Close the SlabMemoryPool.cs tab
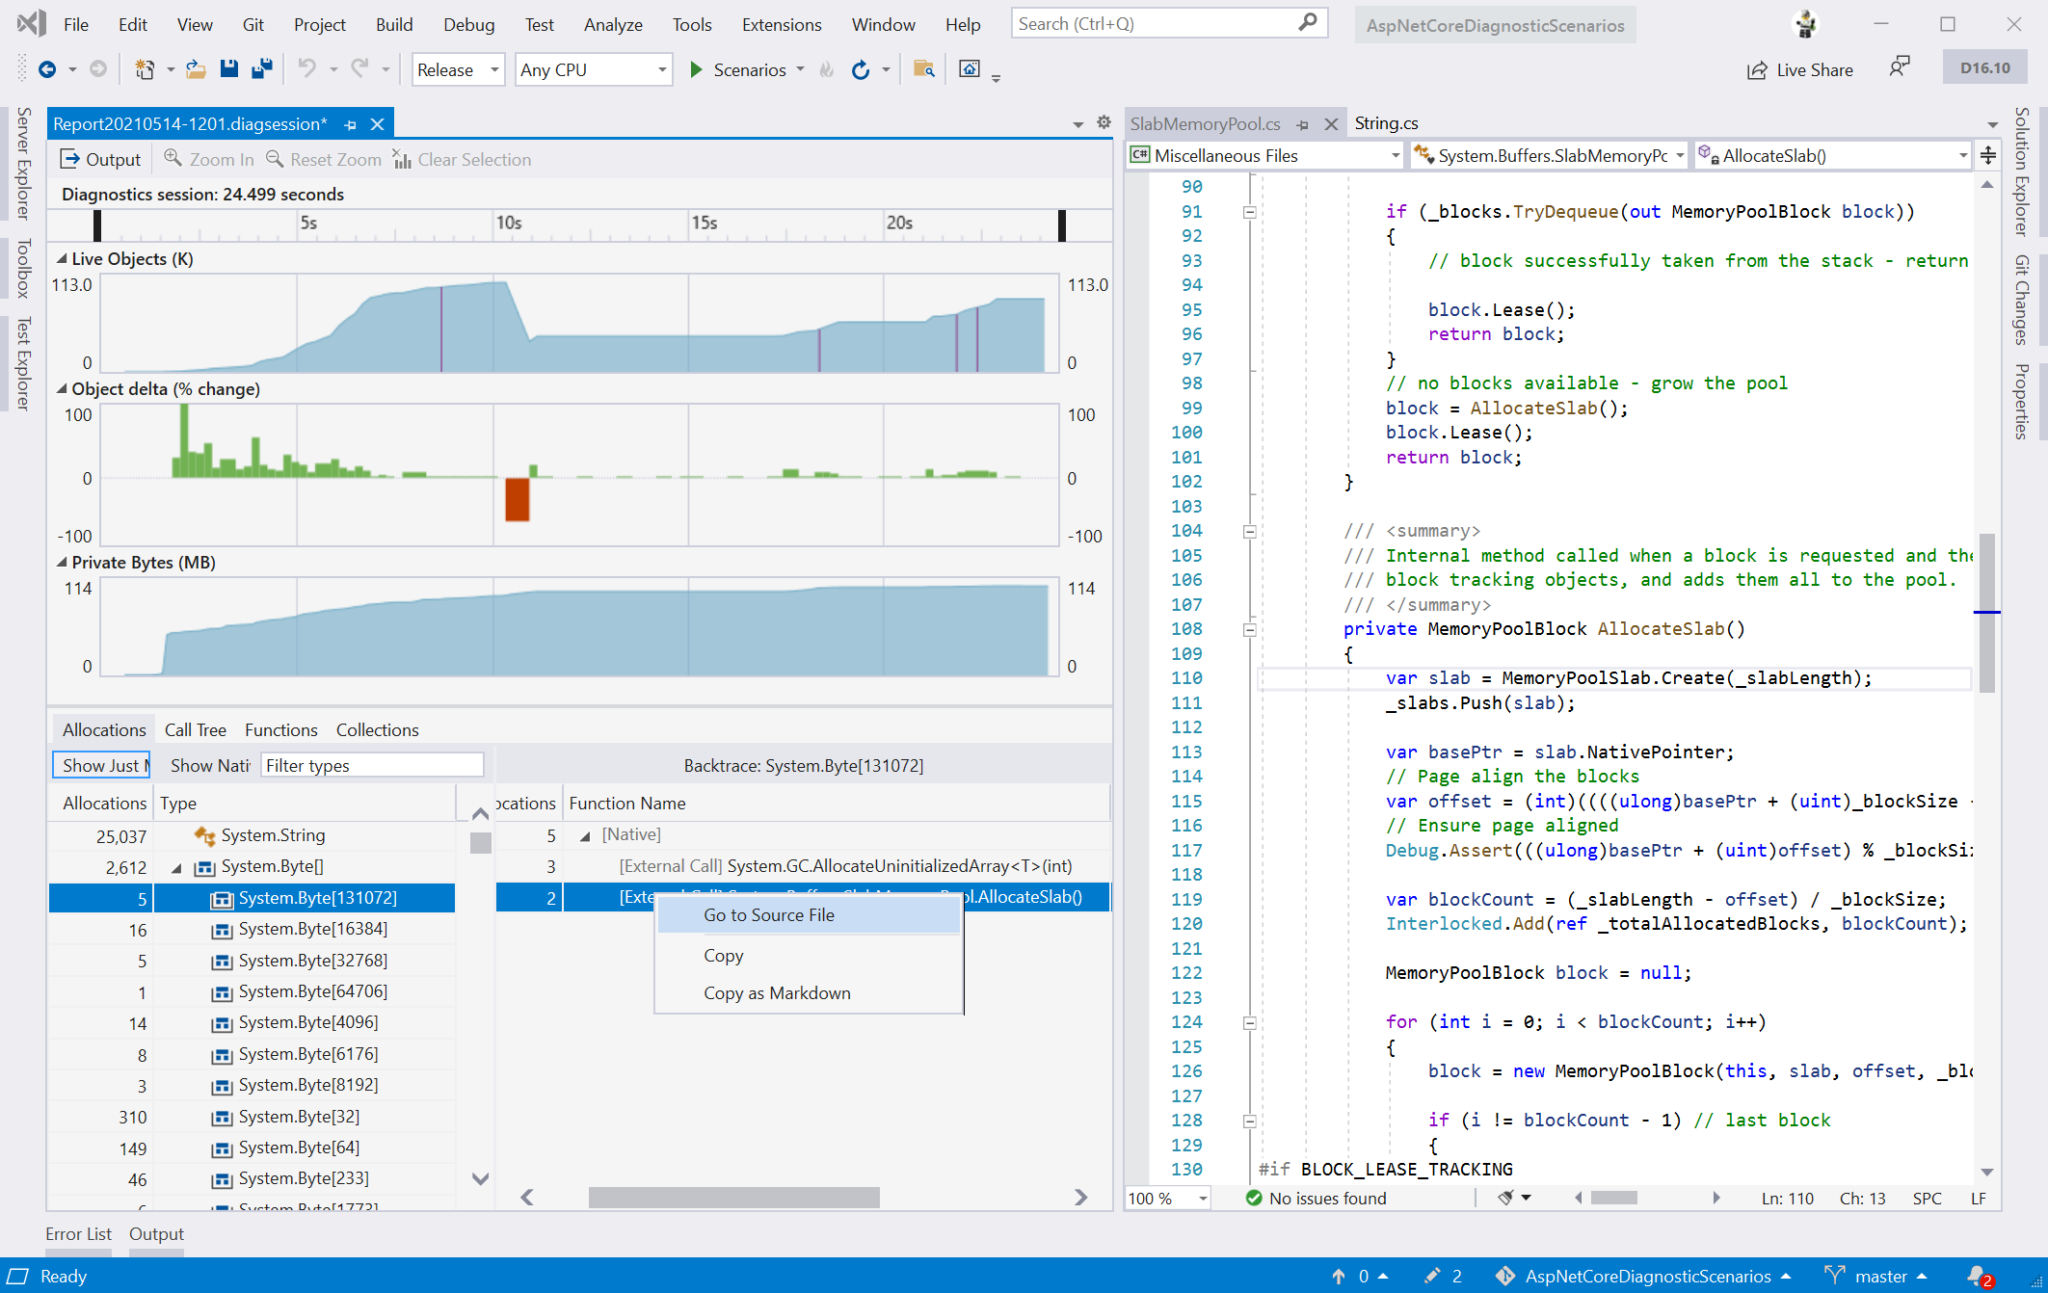2048x1293 pixels. (x=1331, y=124)
